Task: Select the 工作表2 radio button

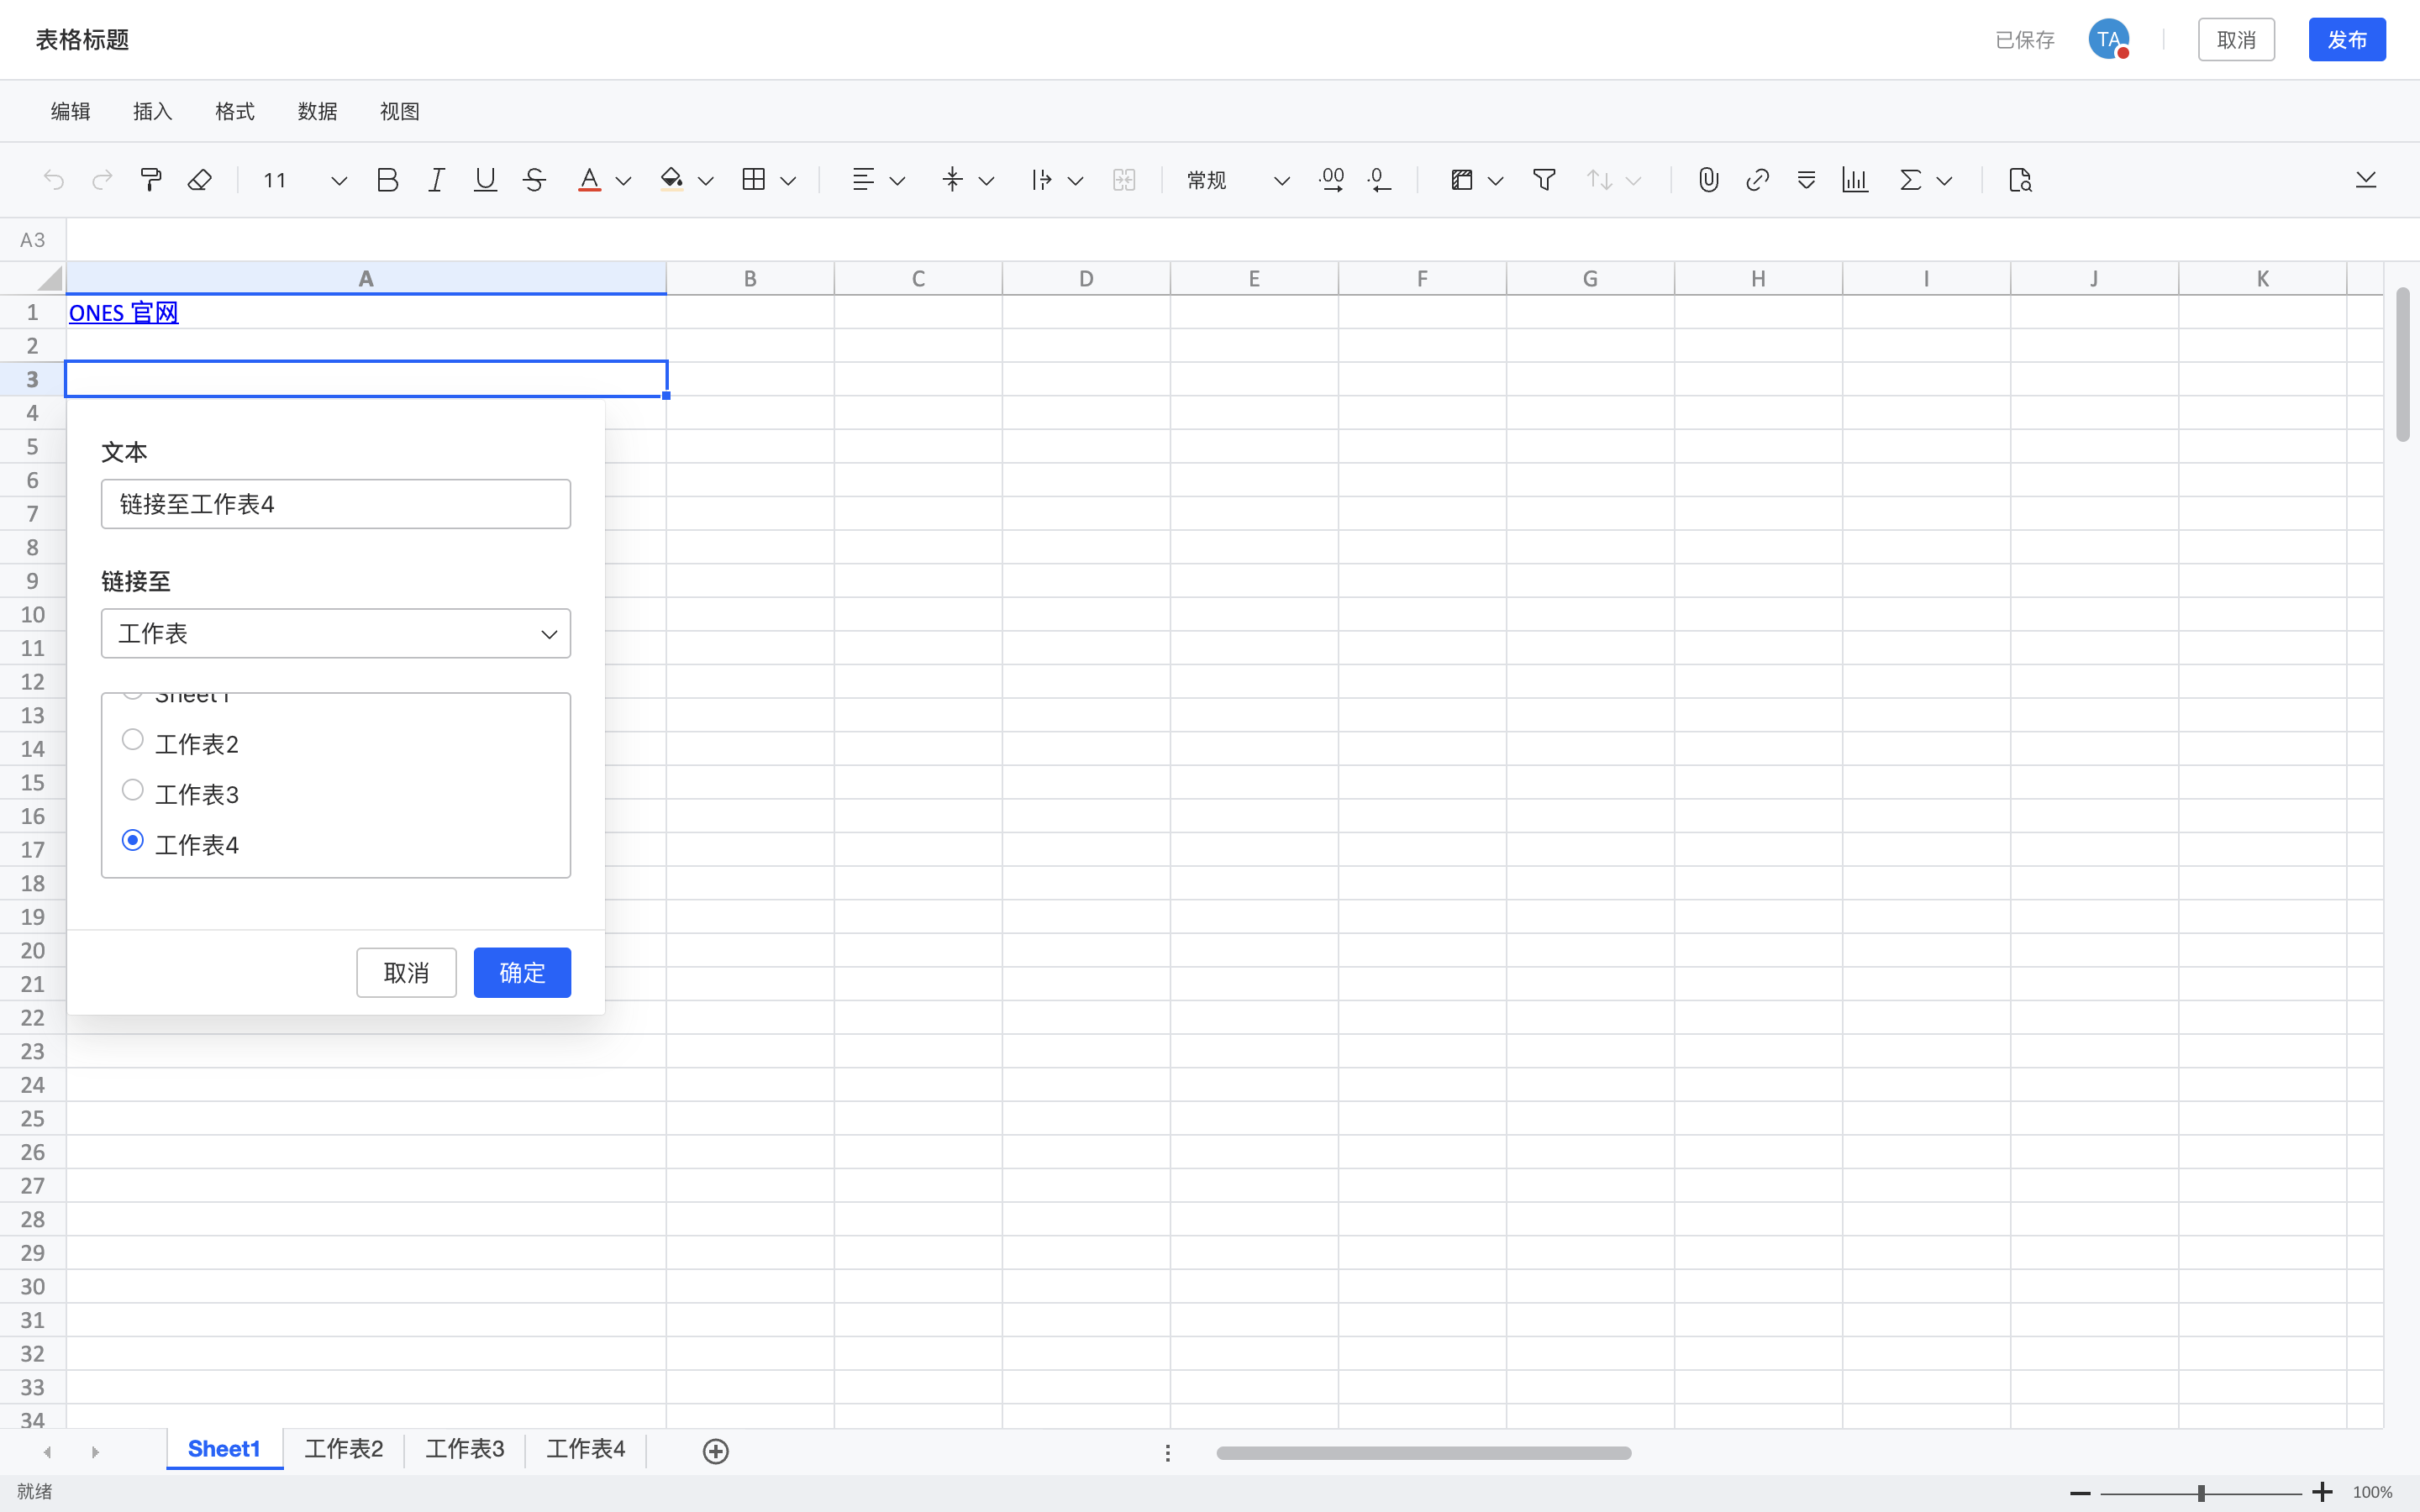Action: (132, 740)
